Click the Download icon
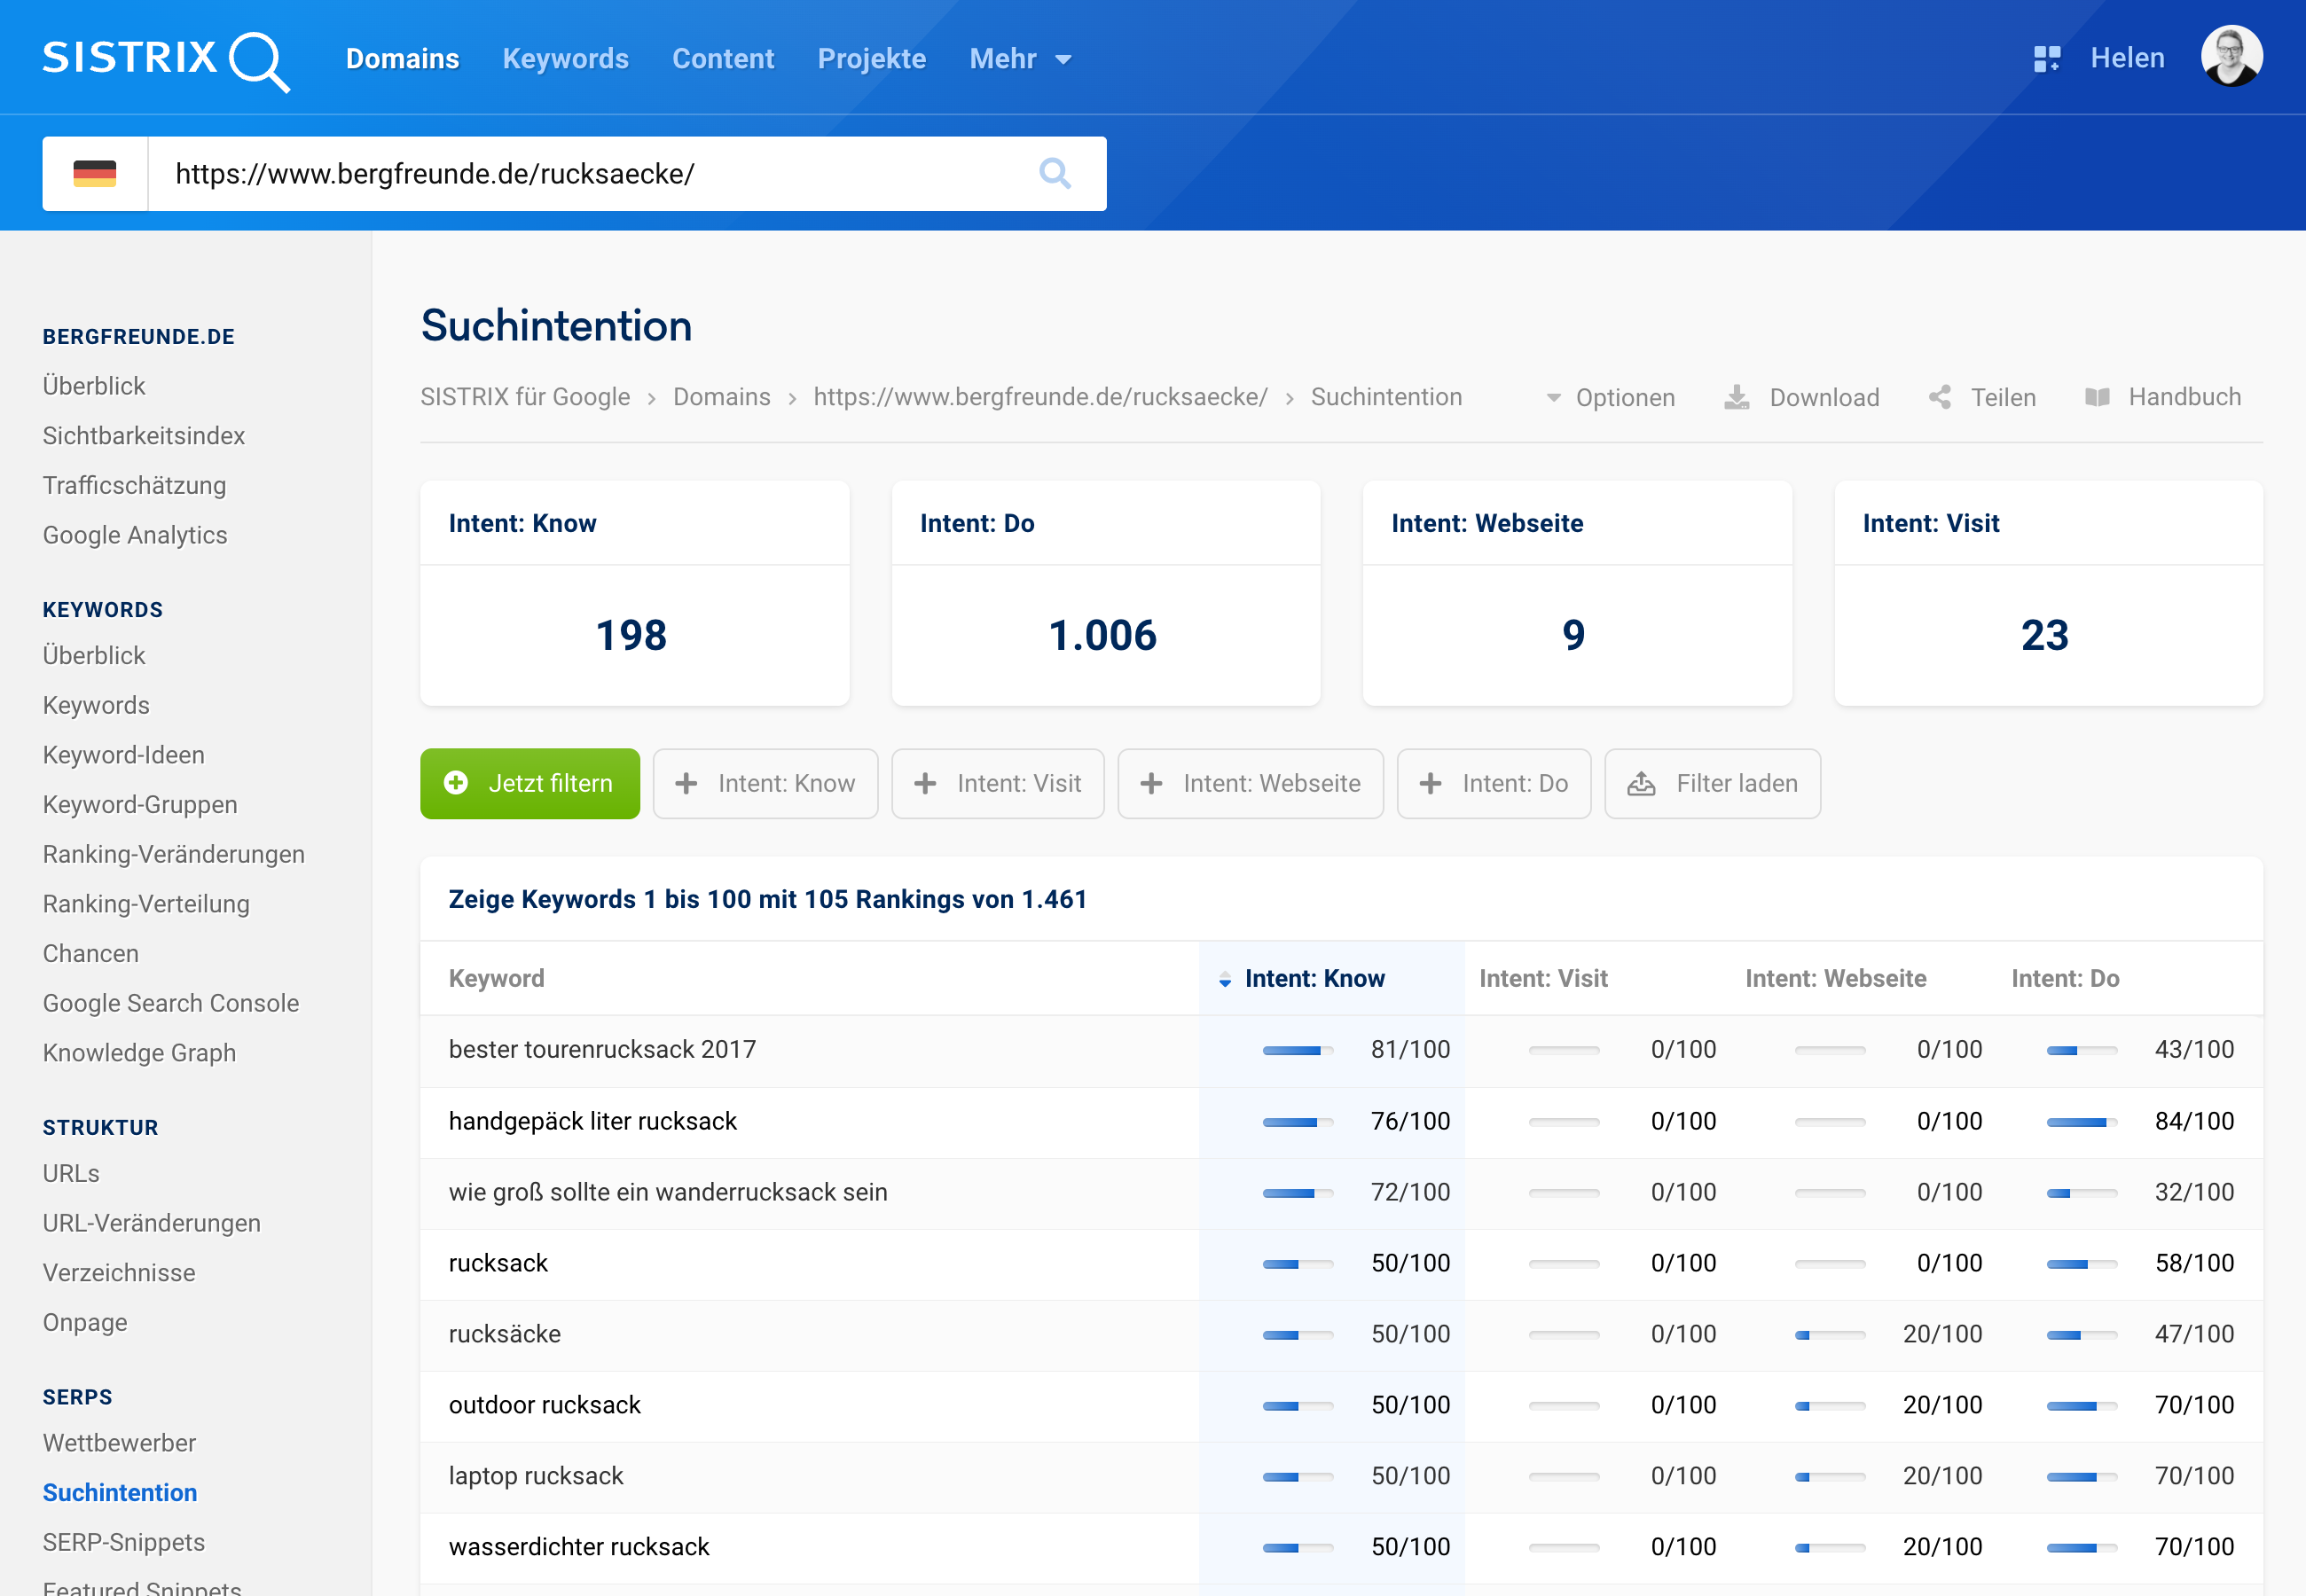The height and width of the screenshot is (1596, 2306). 1737,398
